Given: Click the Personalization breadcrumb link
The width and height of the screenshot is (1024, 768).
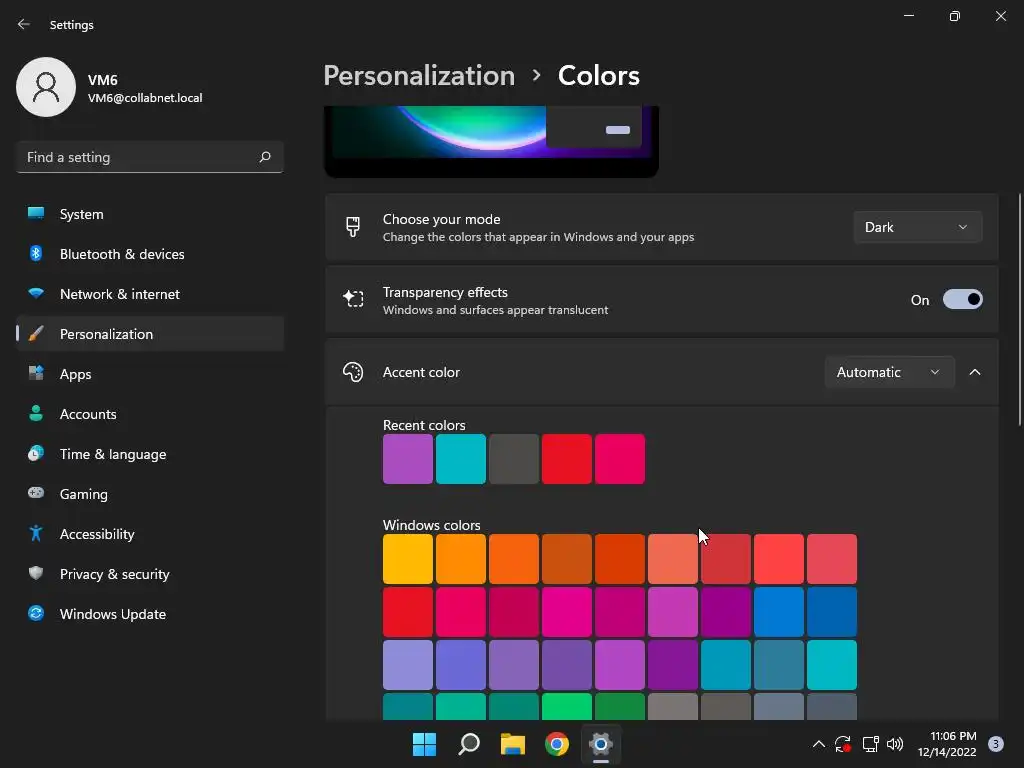Looking at the screenshot, I should (x=419, y=76).
